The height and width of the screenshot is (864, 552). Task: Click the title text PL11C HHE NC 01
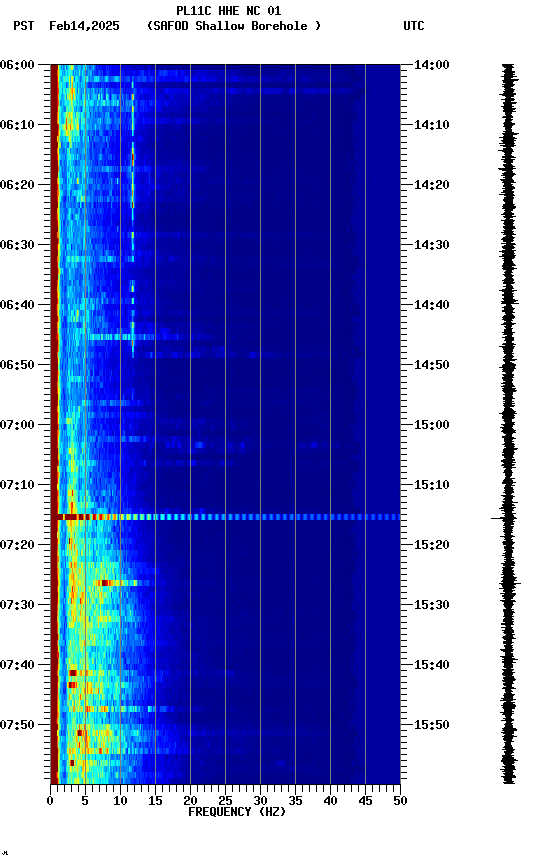click(x=229, y=11)
